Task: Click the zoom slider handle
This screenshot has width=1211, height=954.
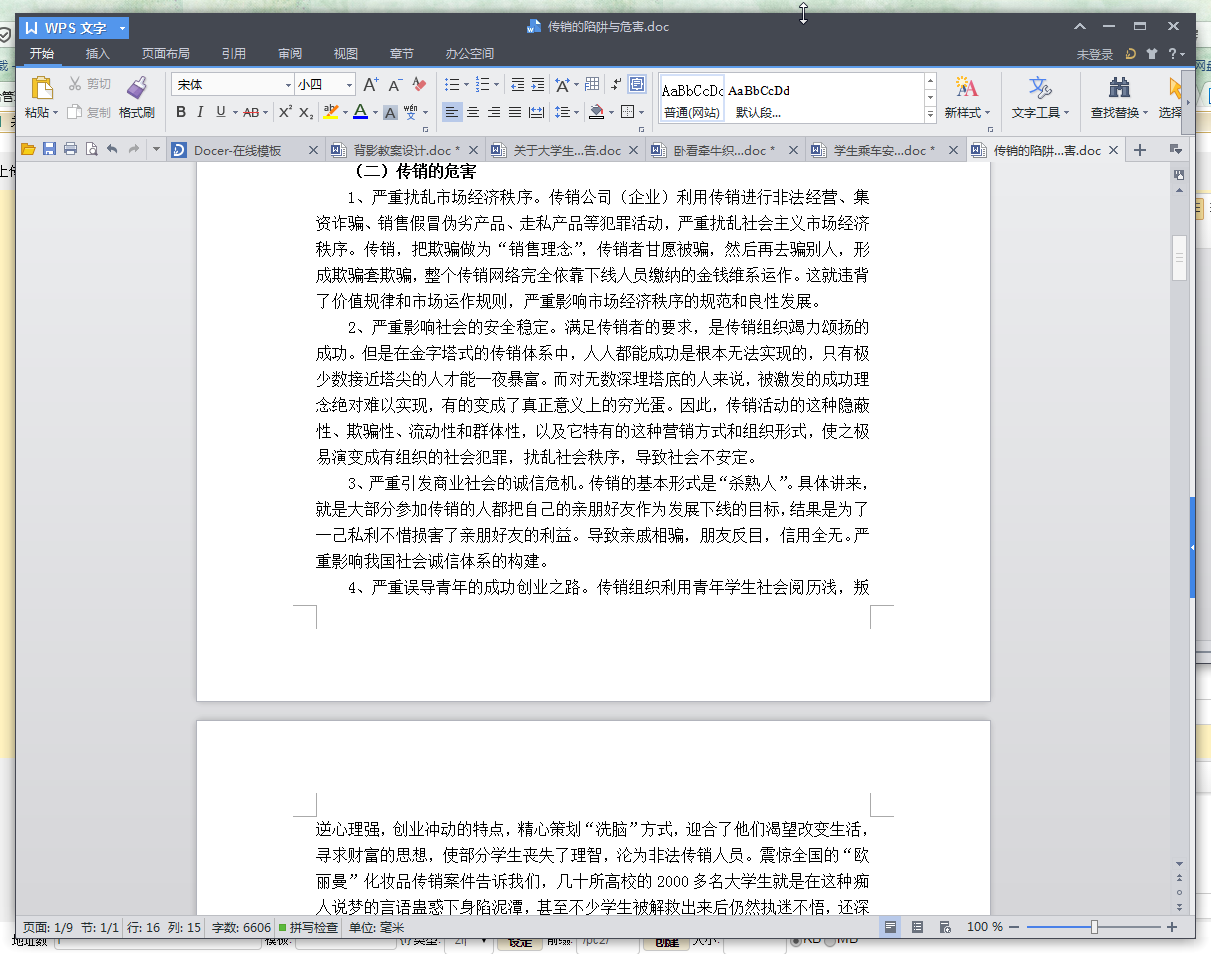Action: [1094, 928]
